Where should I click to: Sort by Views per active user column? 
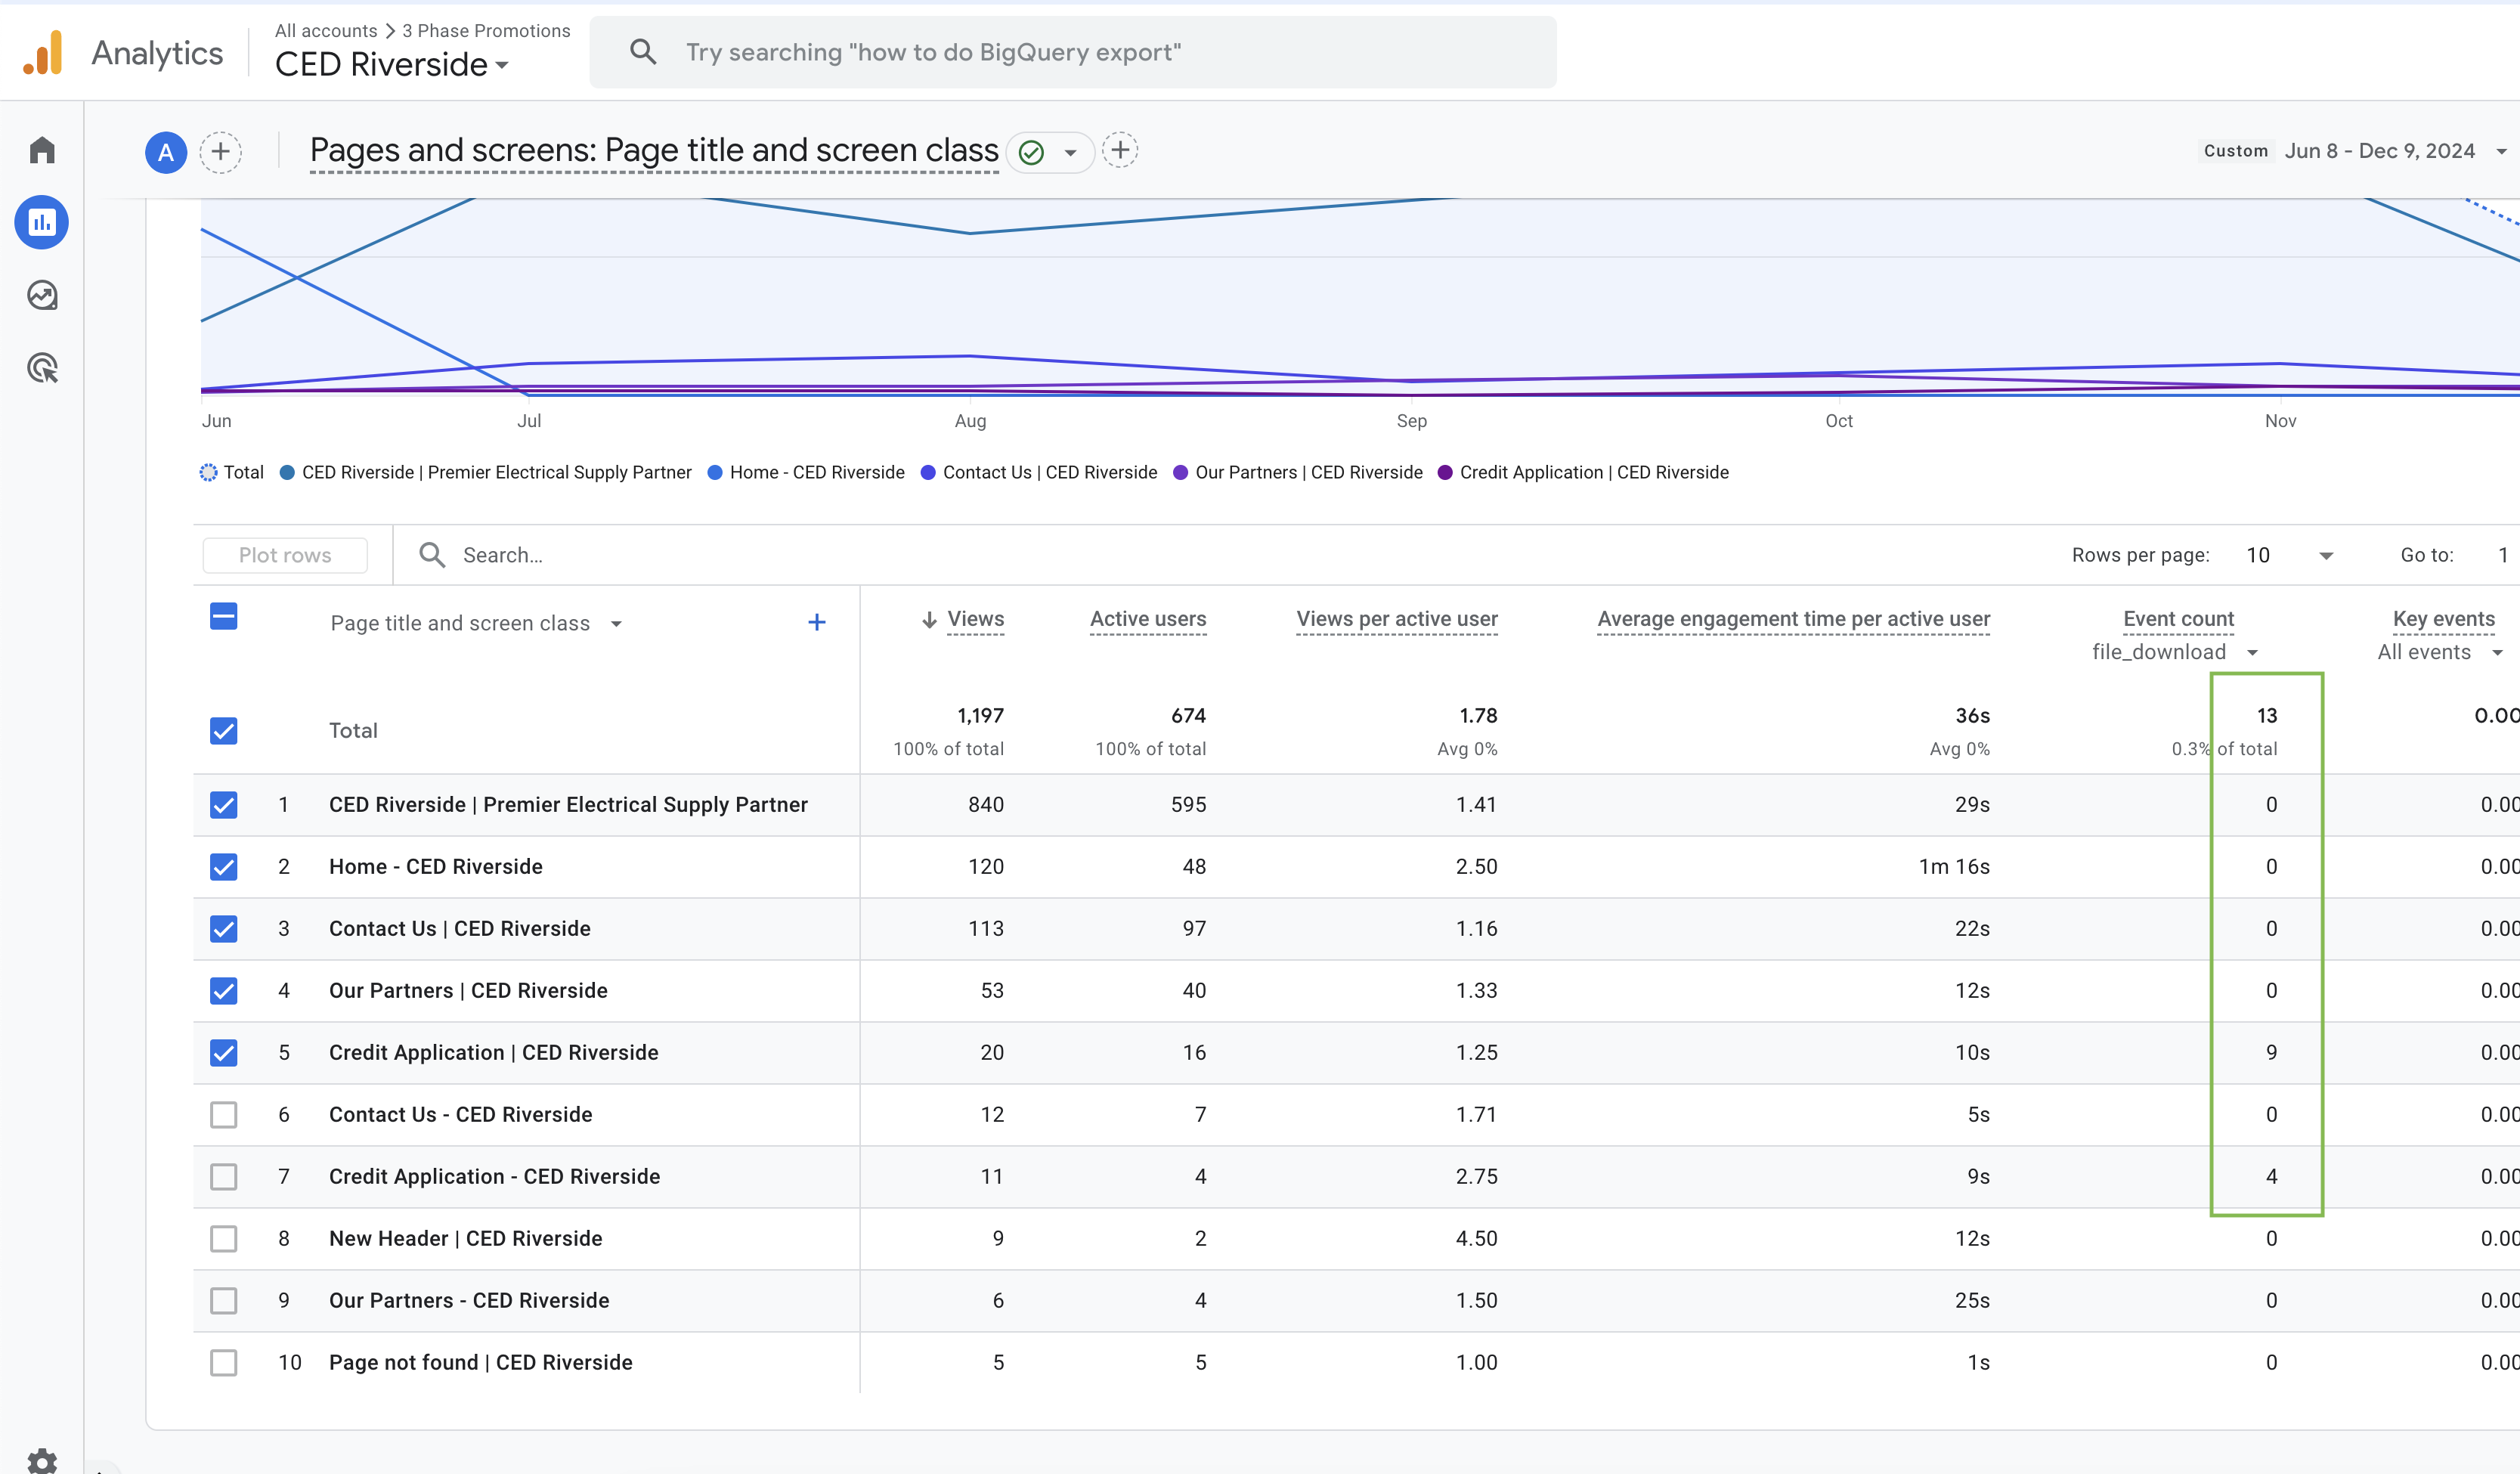point(1397,619)
